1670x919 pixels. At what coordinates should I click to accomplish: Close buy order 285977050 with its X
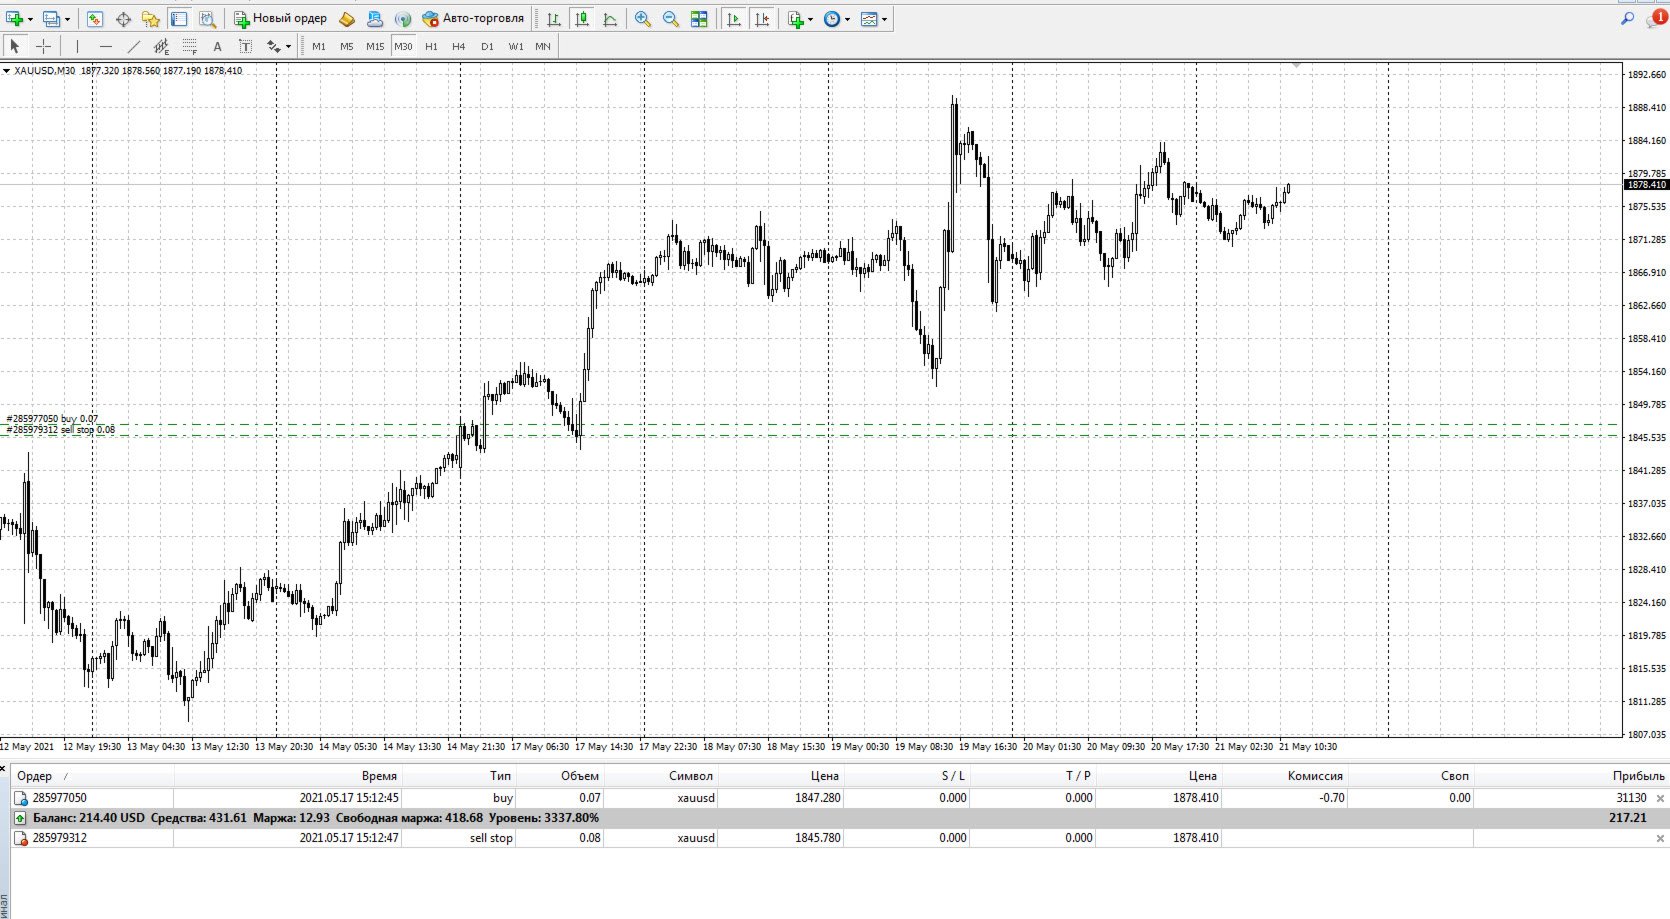pos(1661,798)
